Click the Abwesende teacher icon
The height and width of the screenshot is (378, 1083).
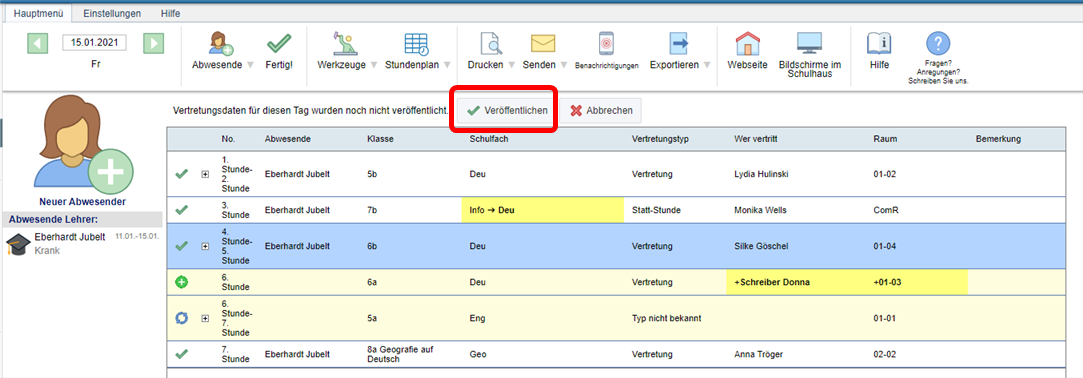pyautogui.click(x=222, y=44)
